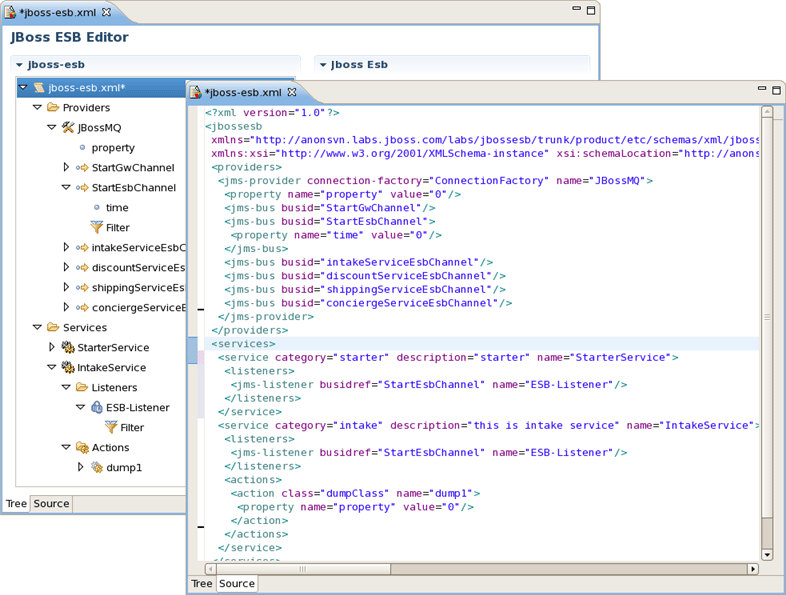Collapse the Jboss Esb section on right
The height and width of the screenshot is (595, 786).
(323, 65)
